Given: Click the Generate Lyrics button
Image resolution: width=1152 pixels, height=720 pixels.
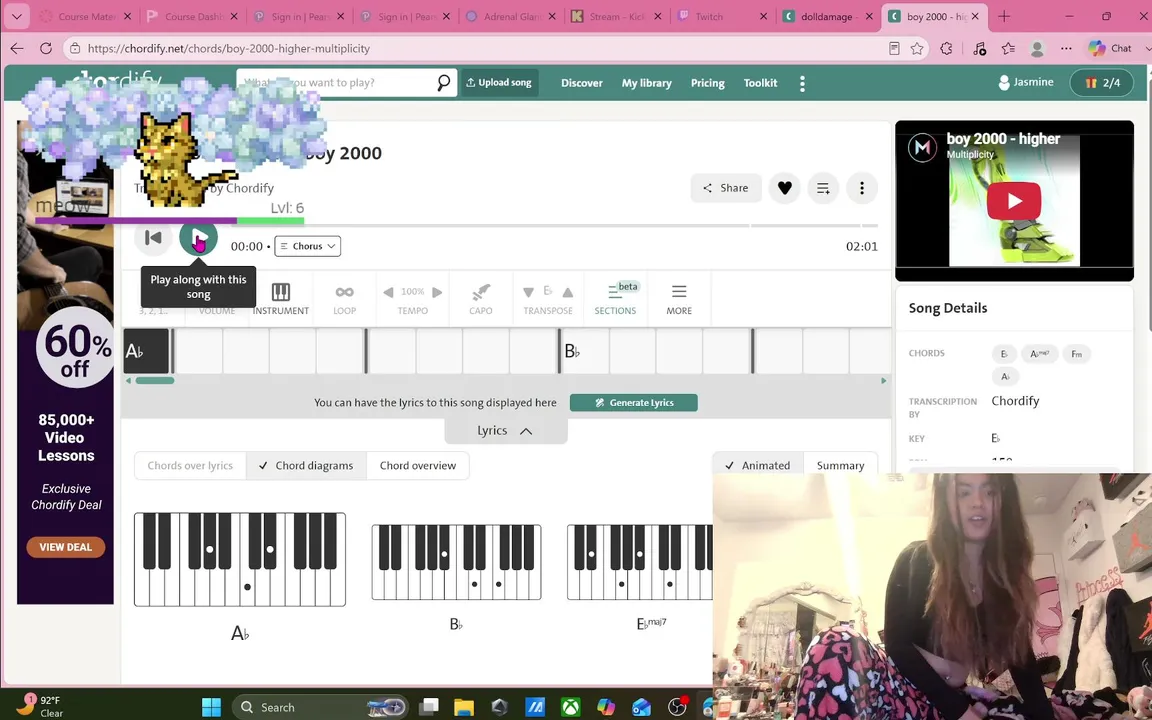Looking at the screenshot, I should (633, 403).
